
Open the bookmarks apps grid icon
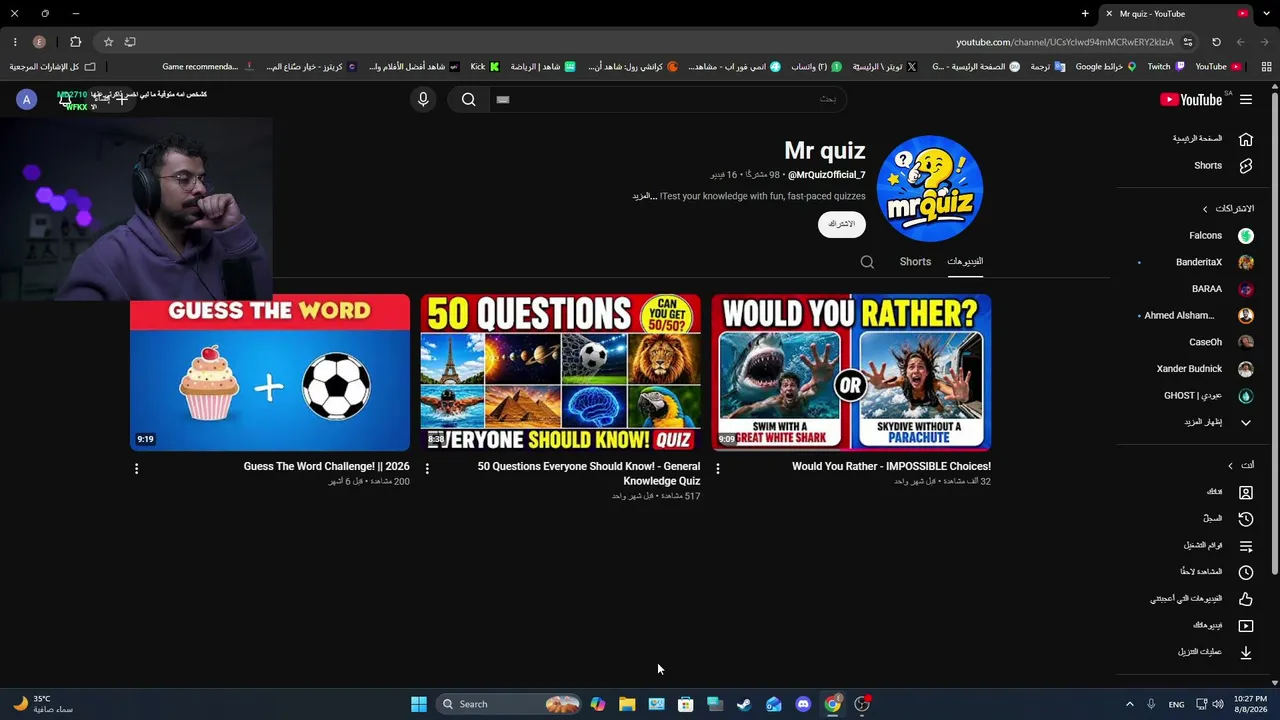pyautogui.click(x=1266, y=67)
